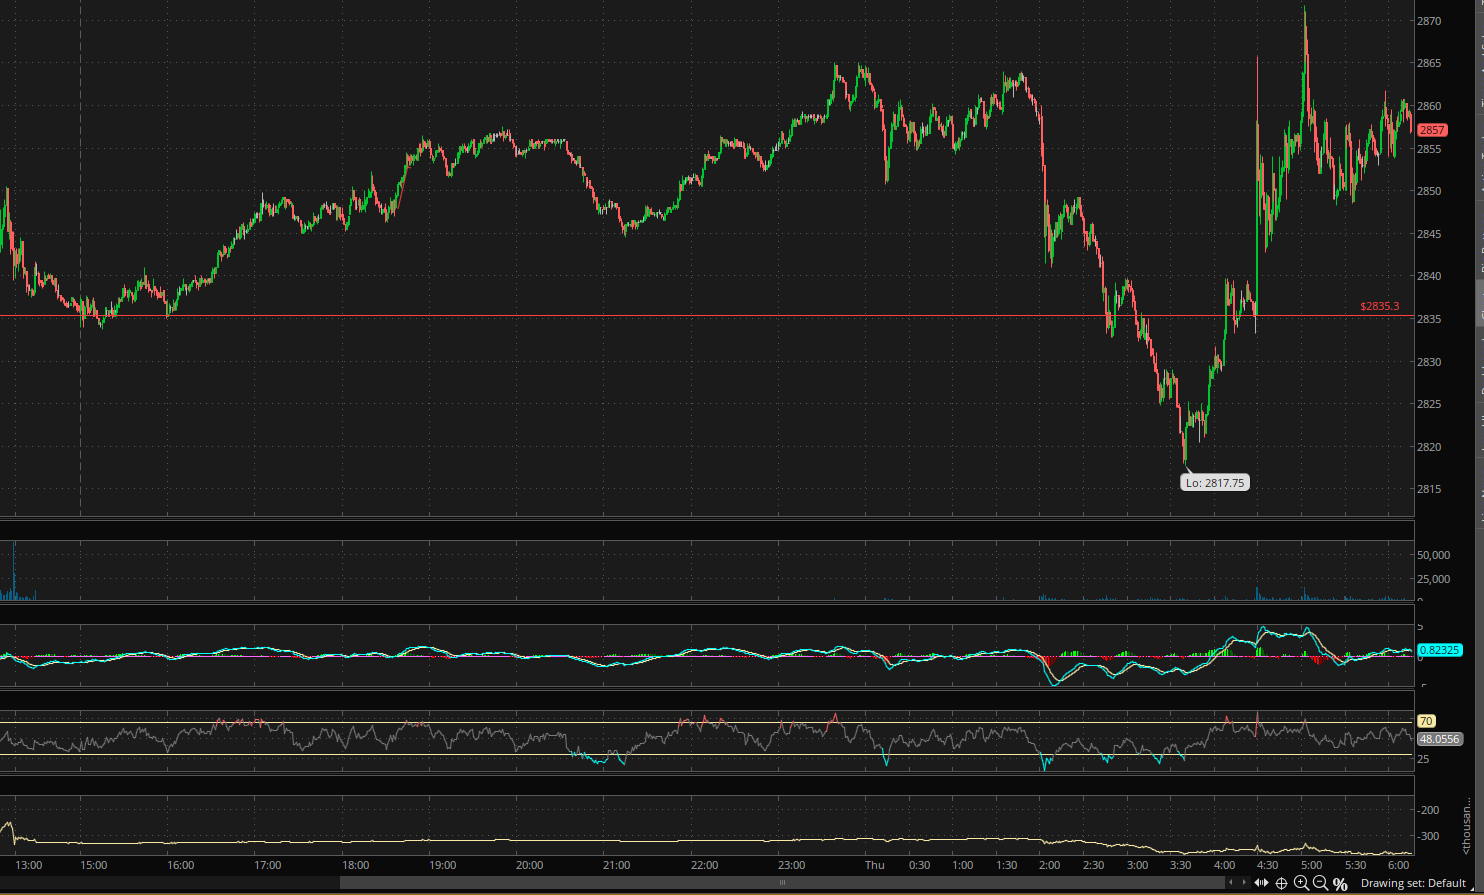Click the 18:00 time axis label
The image size is (1484, 895).
pyautogui.click(x=355, y=865)
